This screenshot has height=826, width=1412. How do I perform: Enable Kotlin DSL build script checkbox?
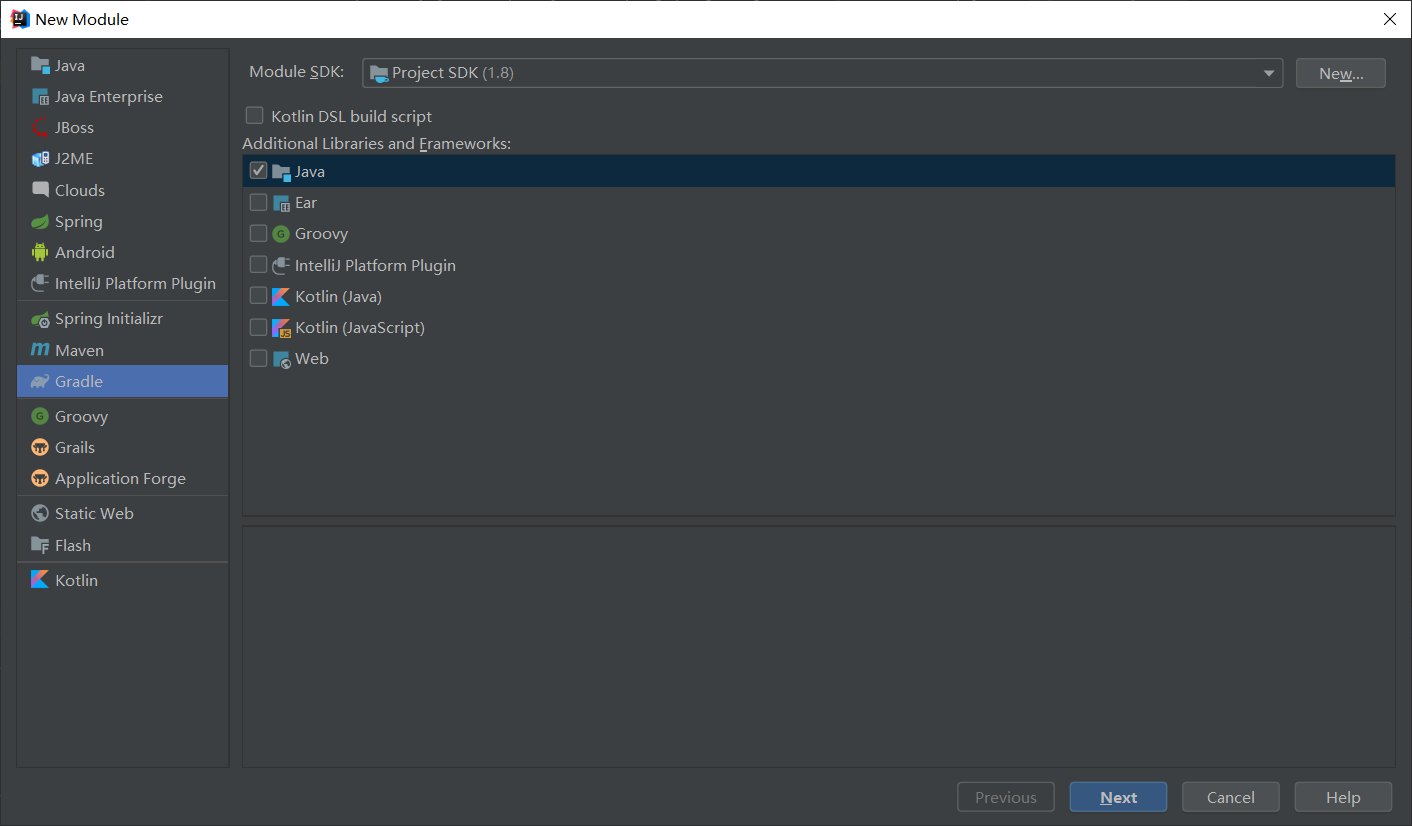[255, 116]
